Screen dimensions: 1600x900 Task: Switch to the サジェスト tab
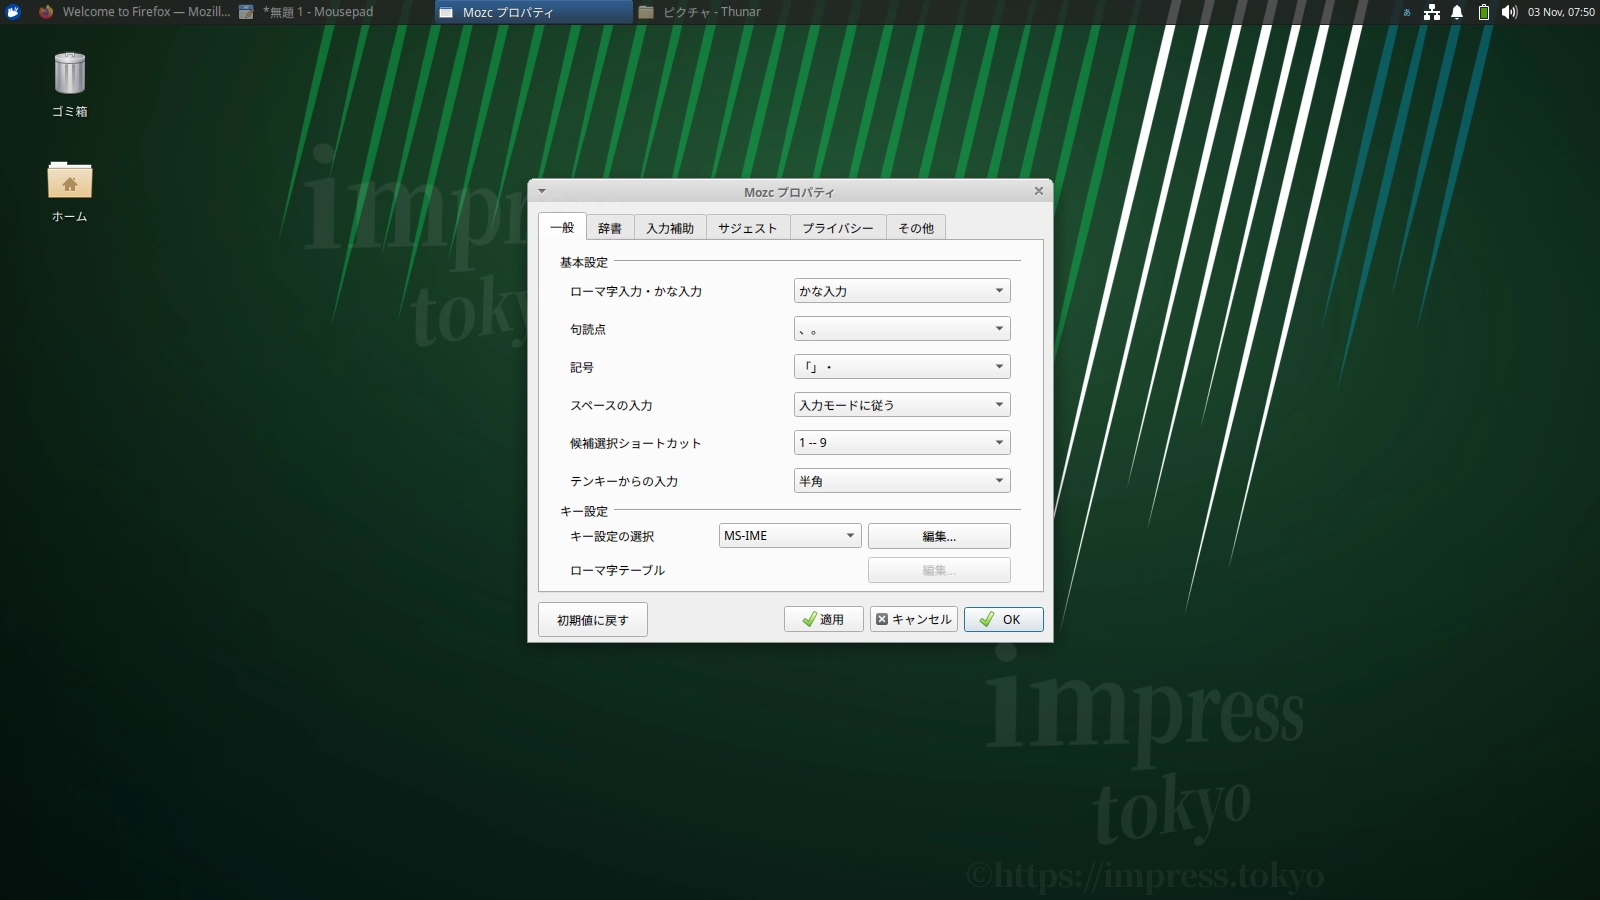pos(748,228)
